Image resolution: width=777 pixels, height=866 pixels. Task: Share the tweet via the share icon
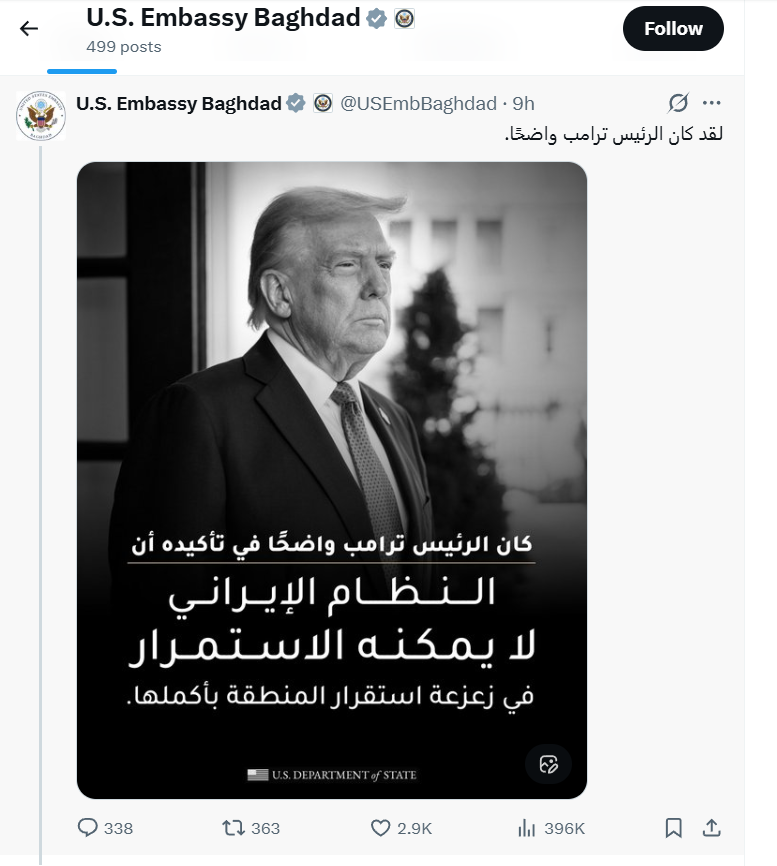click(712, 828)
